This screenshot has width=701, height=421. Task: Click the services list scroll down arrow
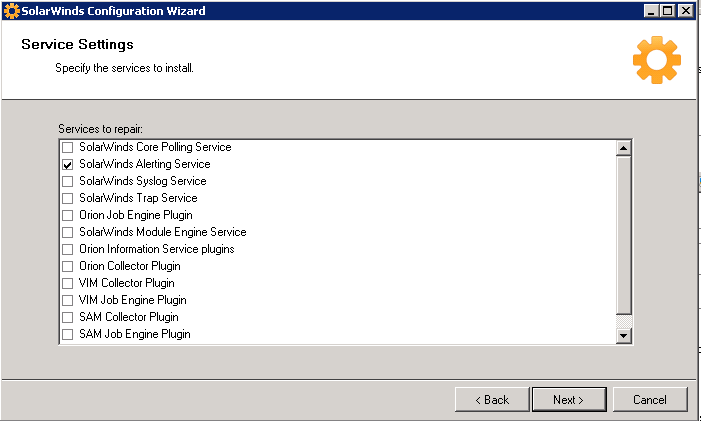[x=624, y=336]
